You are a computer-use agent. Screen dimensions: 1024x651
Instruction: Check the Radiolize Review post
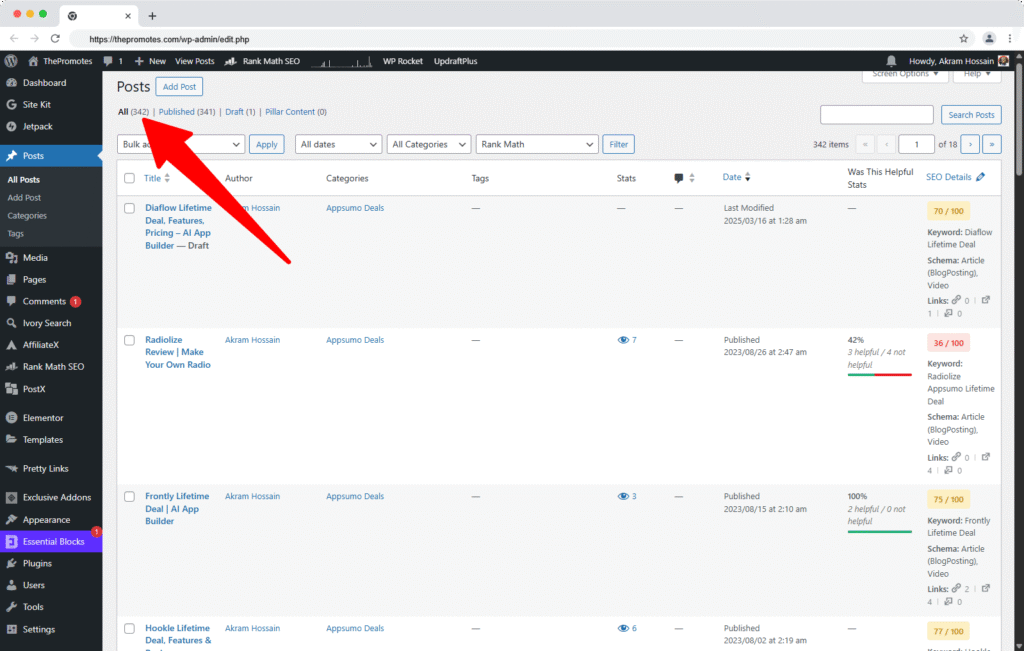[129, 340]
